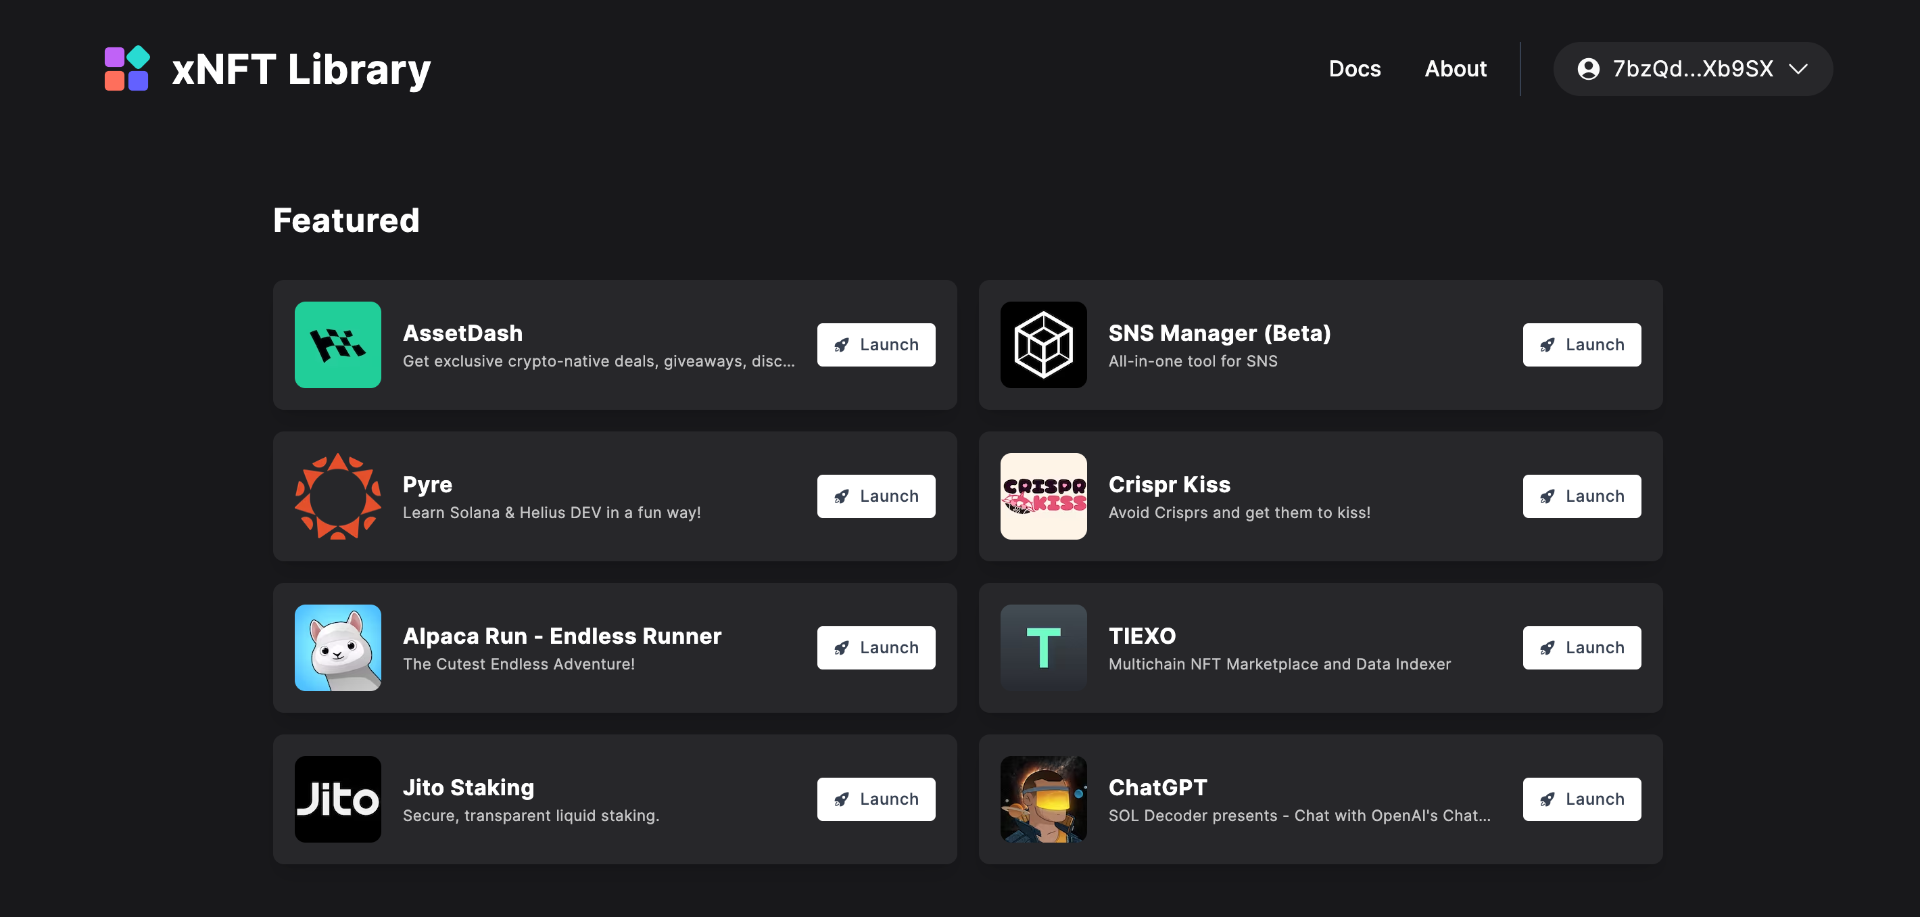The image size is (1920, 917).
Task: Select the AssetDash title text
Action: (463, 333)
